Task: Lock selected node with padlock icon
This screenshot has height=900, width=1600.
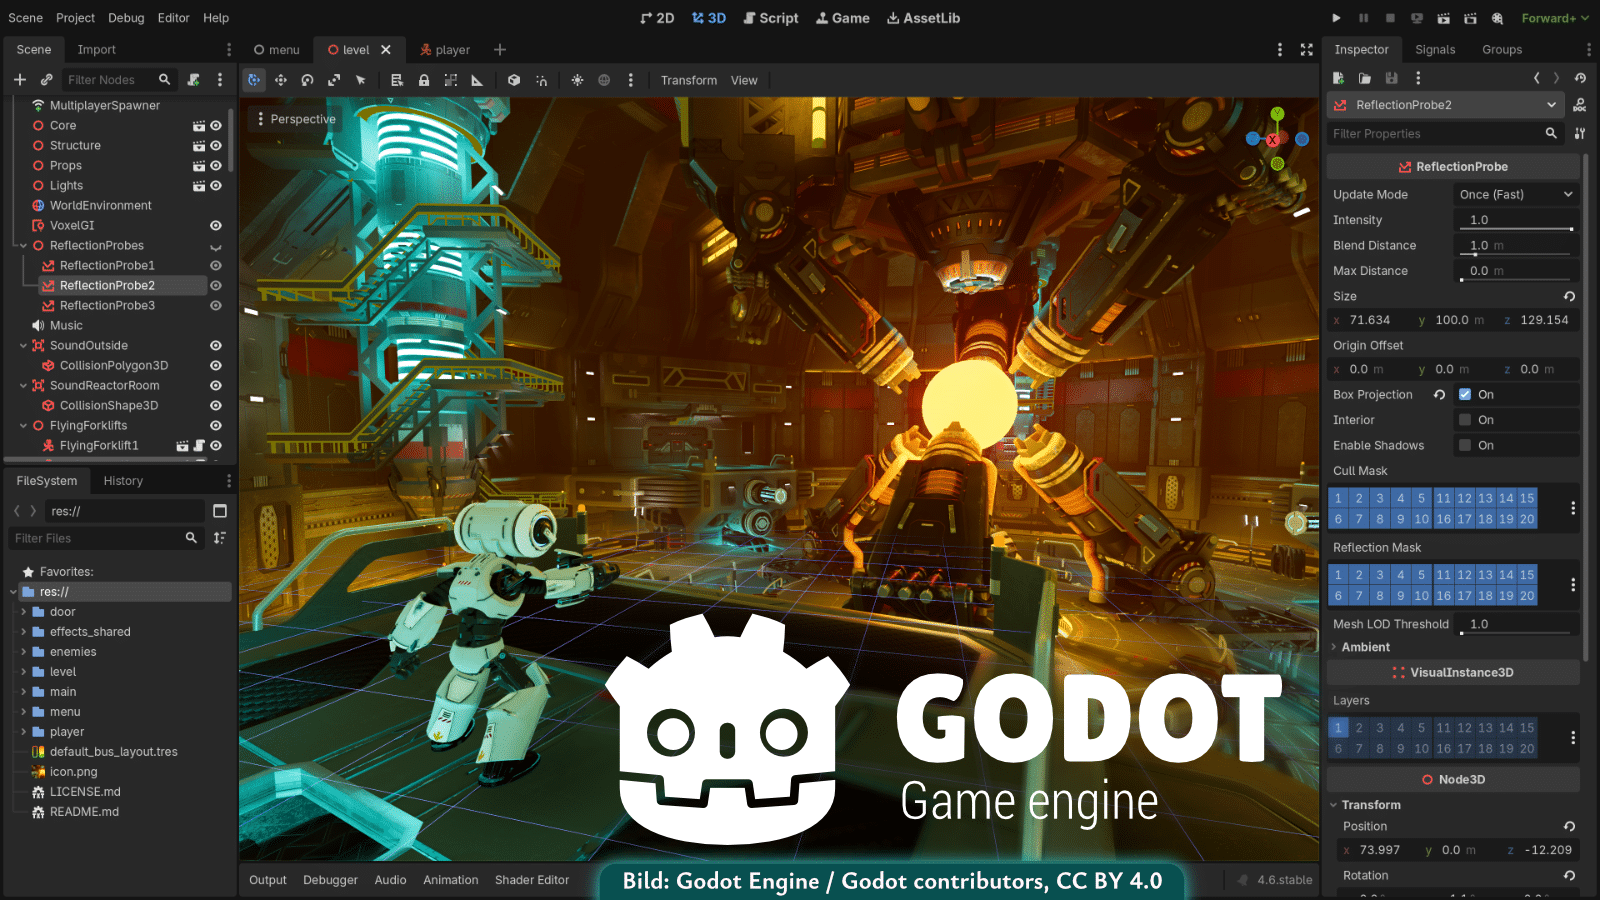Action: coord(424,80)
